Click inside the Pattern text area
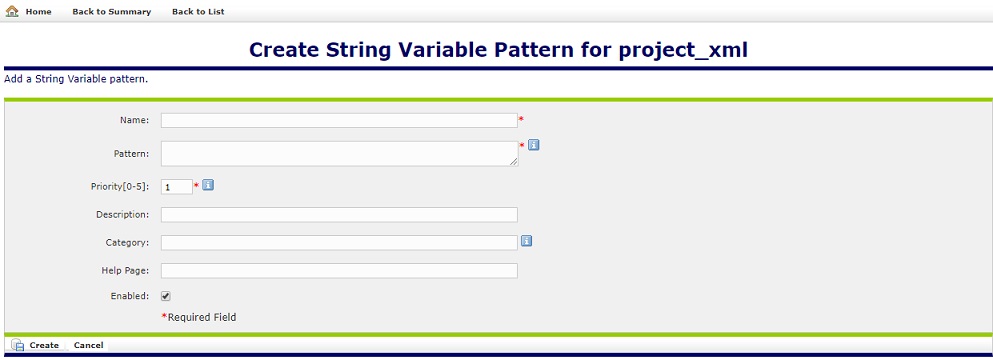Image resolution: width=993 pixels, height=360 pixels. point(339,153)
